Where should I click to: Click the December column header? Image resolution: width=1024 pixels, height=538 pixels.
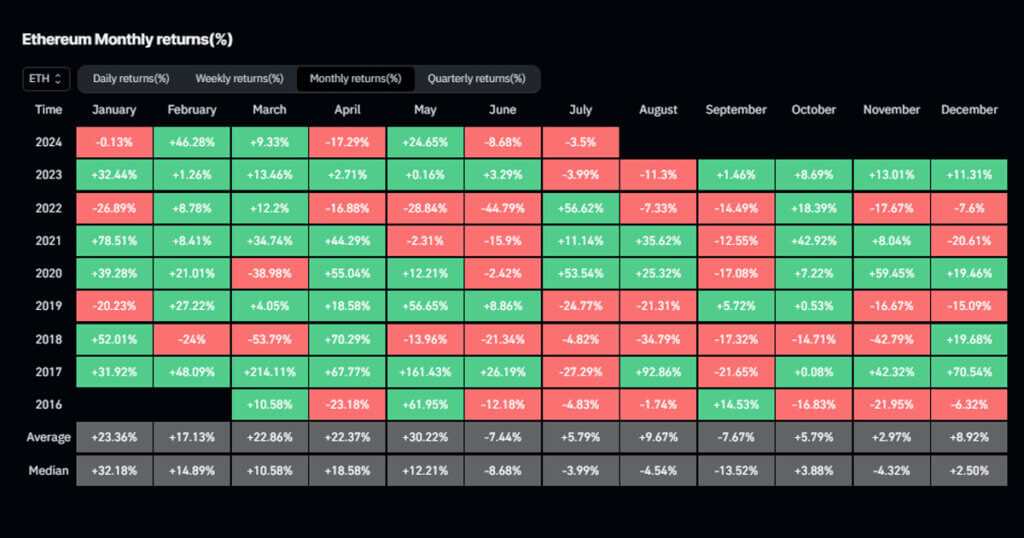pyautogui.click(x=969, y=110)
